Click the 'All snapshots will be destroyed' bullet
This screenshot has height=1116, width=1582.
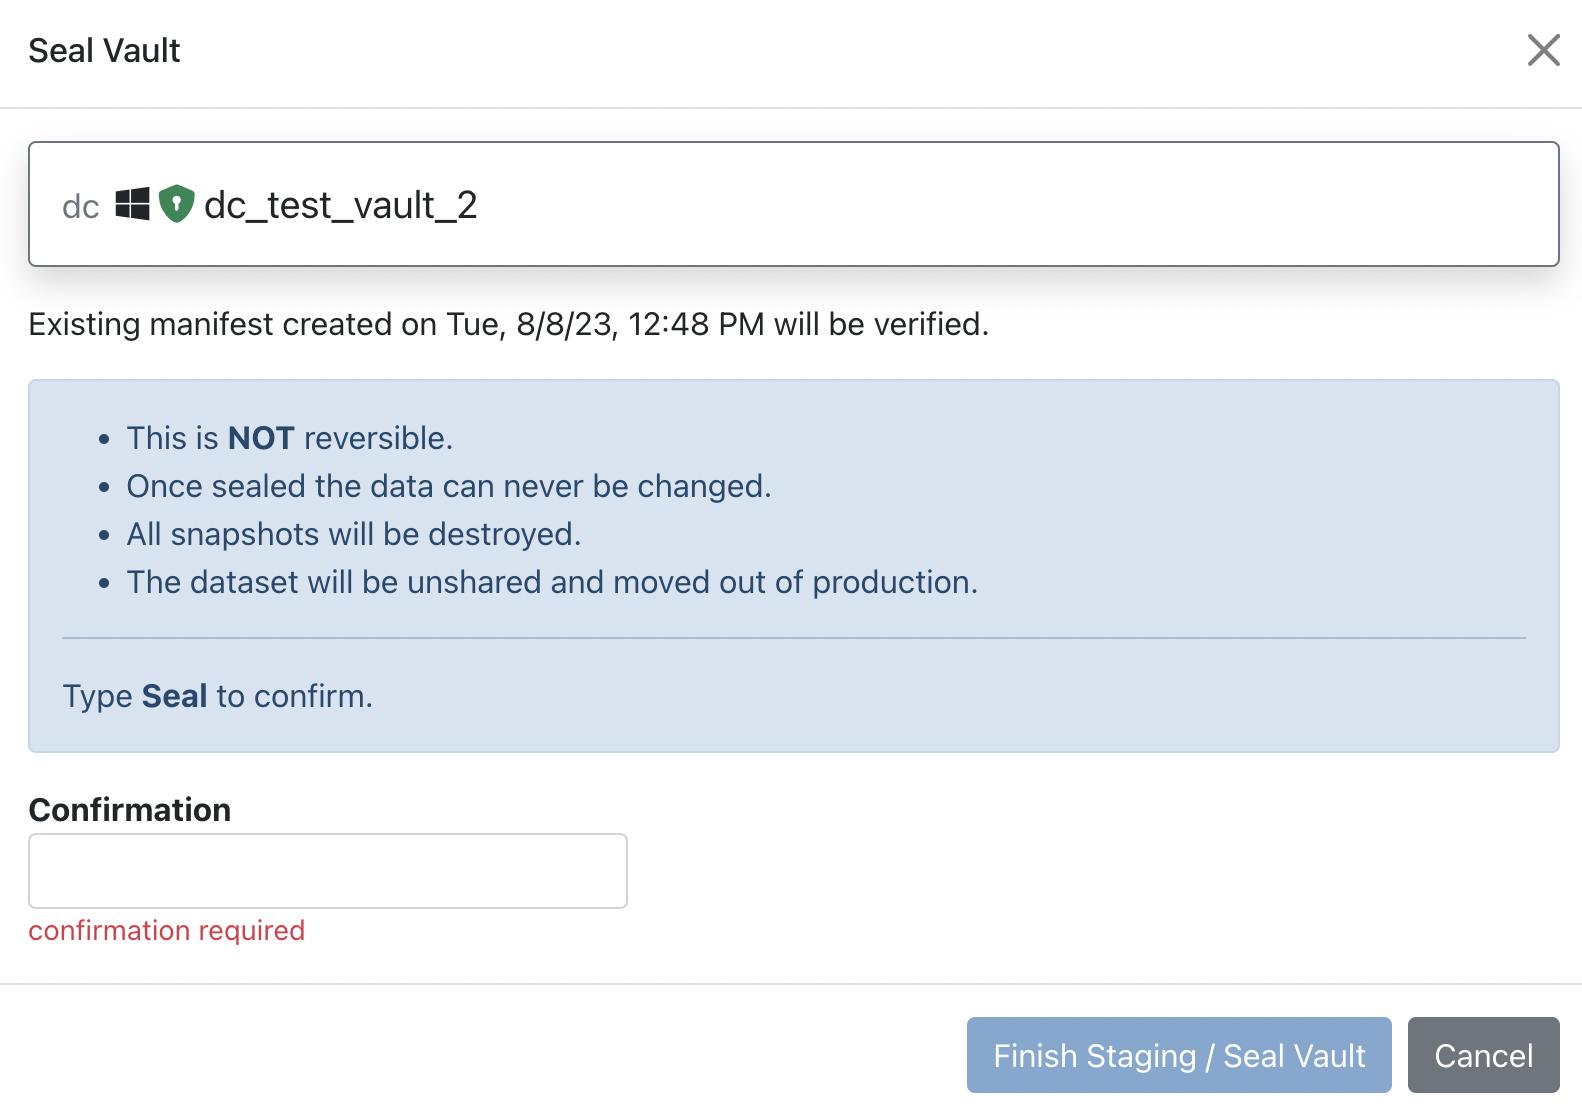(353, 534)
